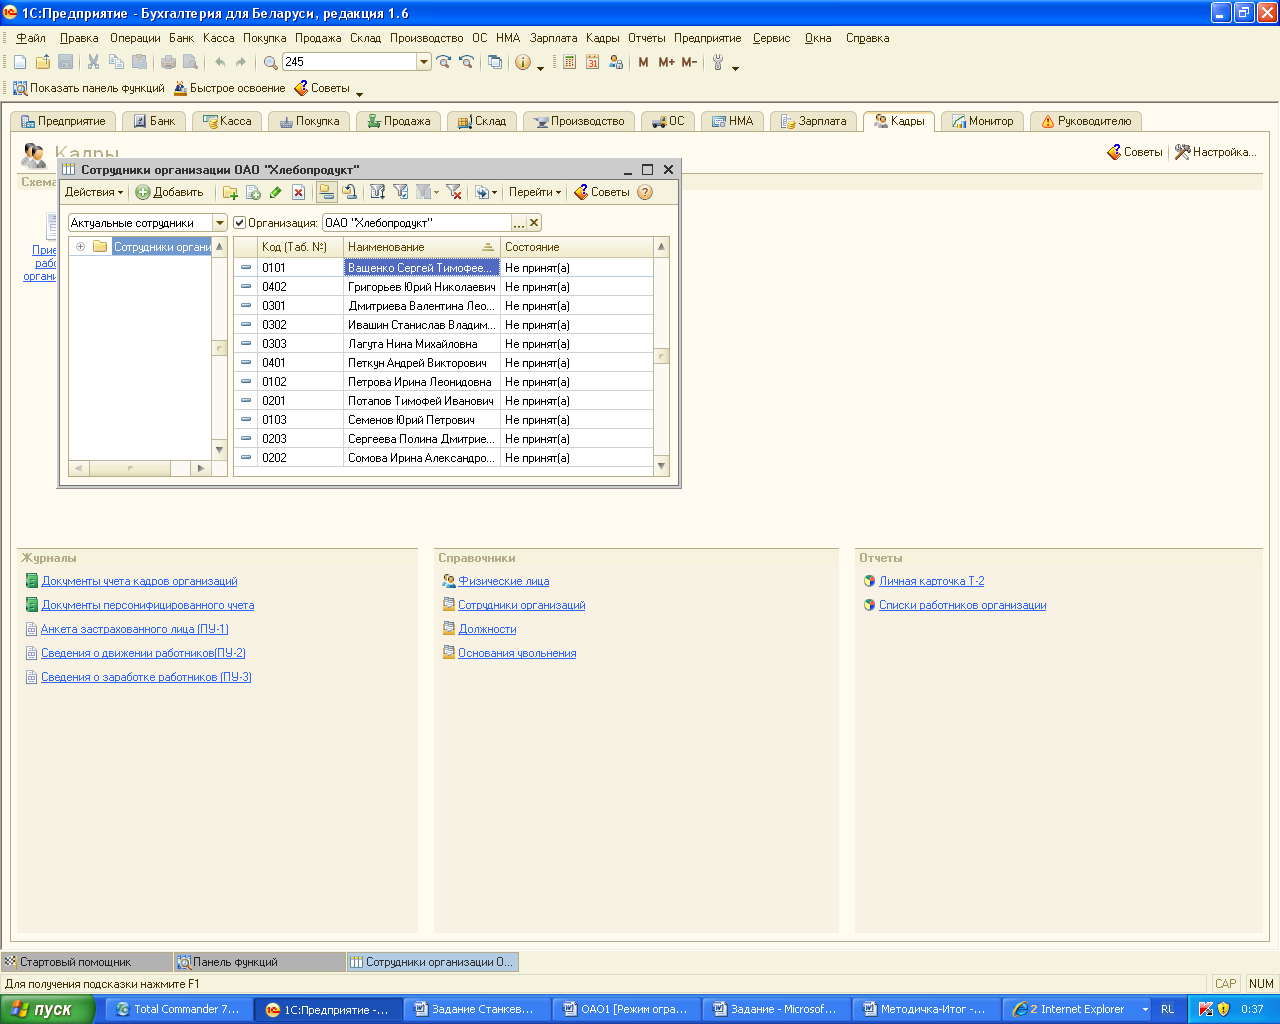Screen dimensions: 1280x1024
Task: Toggle the hierarchical view icon
Action: coord(326,192)
